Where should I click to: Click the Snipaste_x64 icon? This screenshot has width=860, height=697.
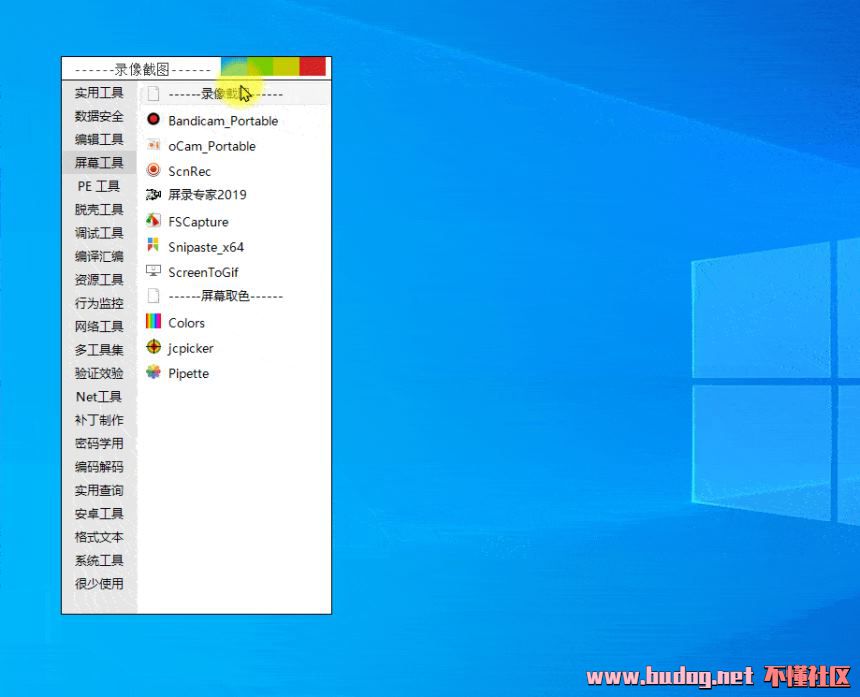coord(153,246)
